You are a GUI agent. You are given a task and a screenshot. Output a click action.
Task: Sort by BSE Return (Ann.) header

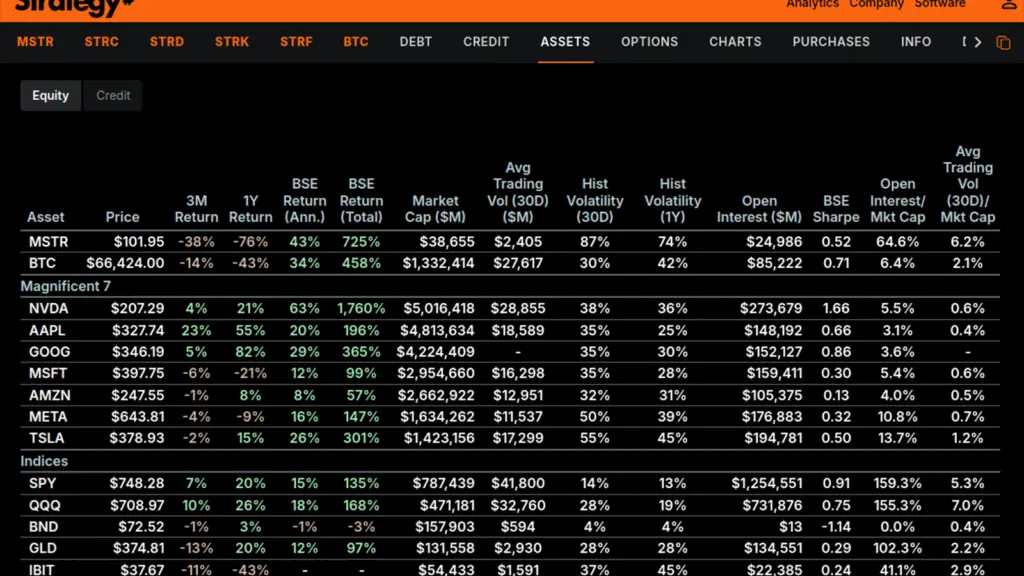pyautogui.click(x=304, y=200)
